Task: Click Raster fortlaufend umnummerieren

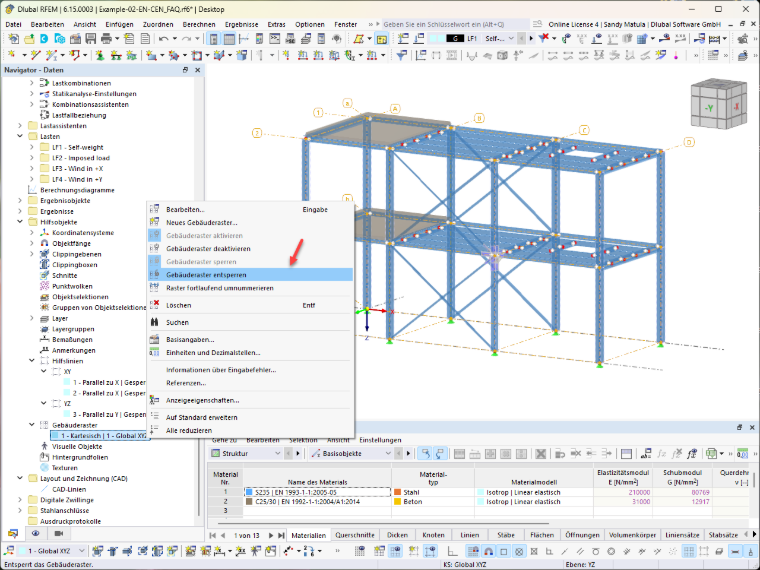Action: click(x=250, y=288)
